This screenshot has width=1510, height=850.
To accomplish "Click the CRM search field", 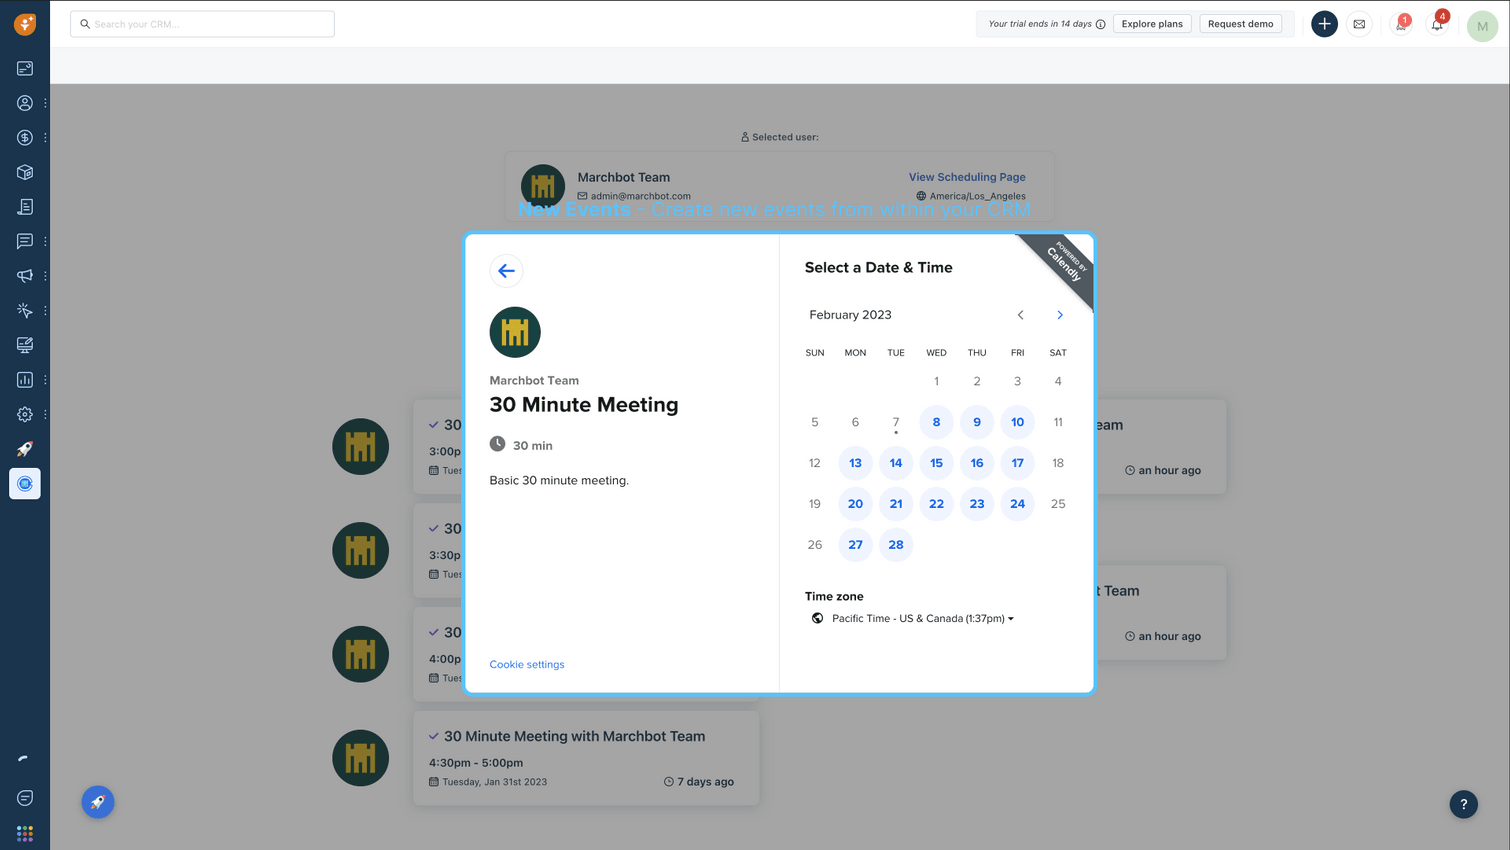I will 200,23.
